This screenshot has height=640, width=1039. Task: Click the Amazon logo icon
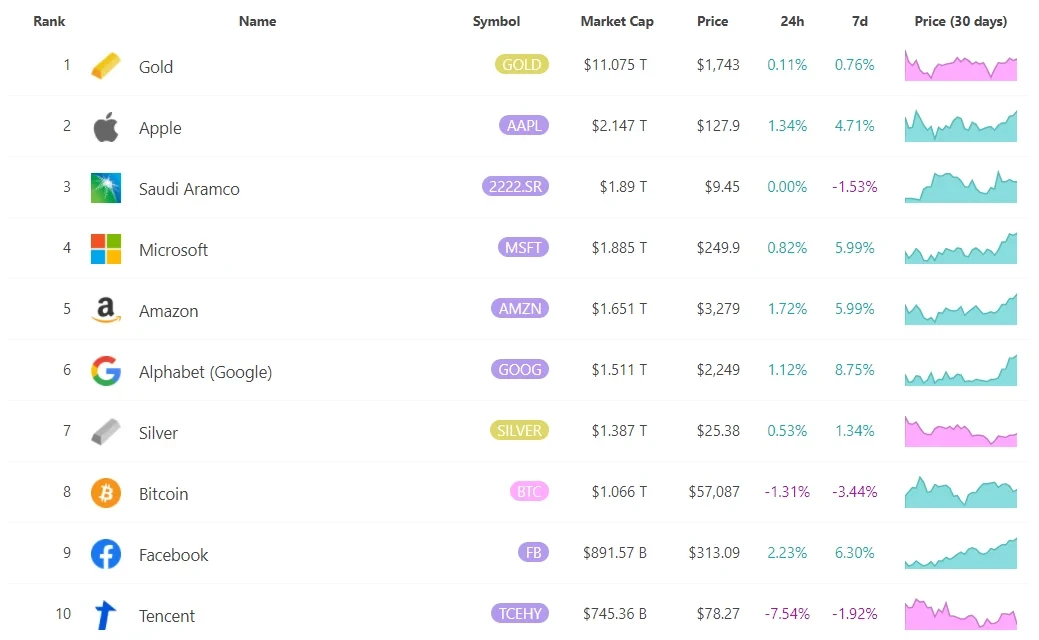click(105, 310)
